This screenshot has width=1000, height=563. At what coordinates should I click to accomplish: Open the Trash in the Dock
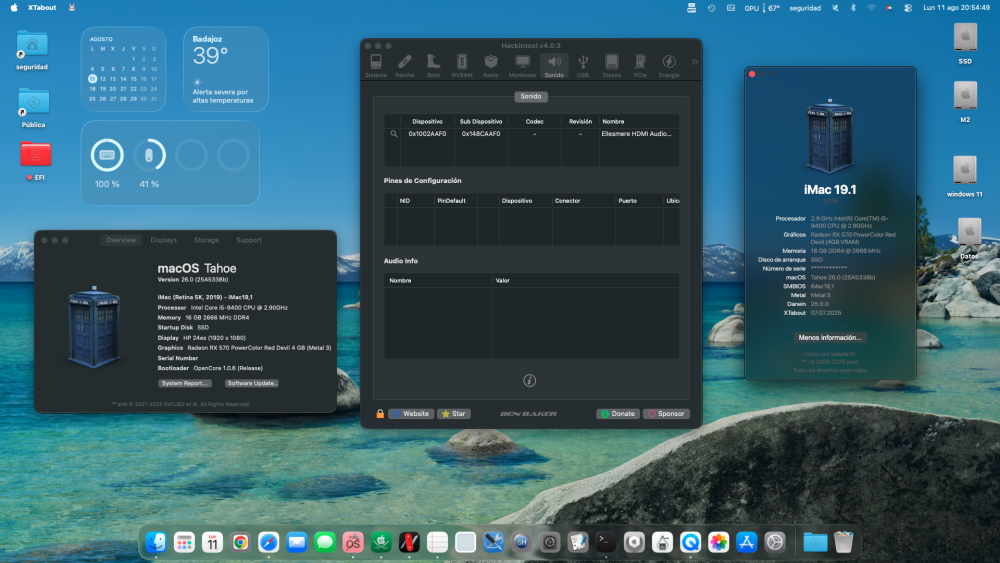click(843, 542)
